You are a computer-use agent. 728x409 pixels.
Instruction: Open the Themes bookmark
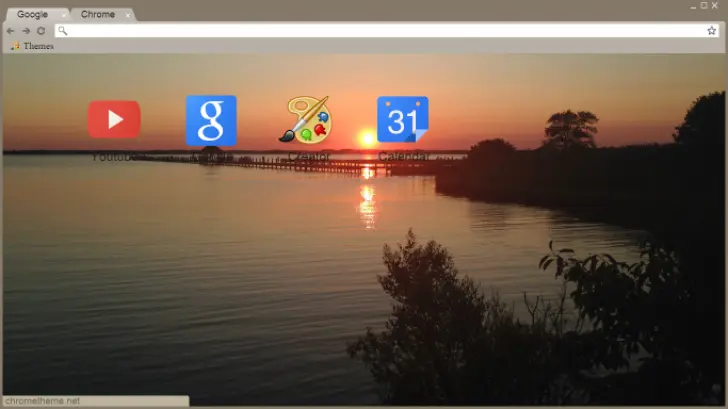tap(38, 46)
